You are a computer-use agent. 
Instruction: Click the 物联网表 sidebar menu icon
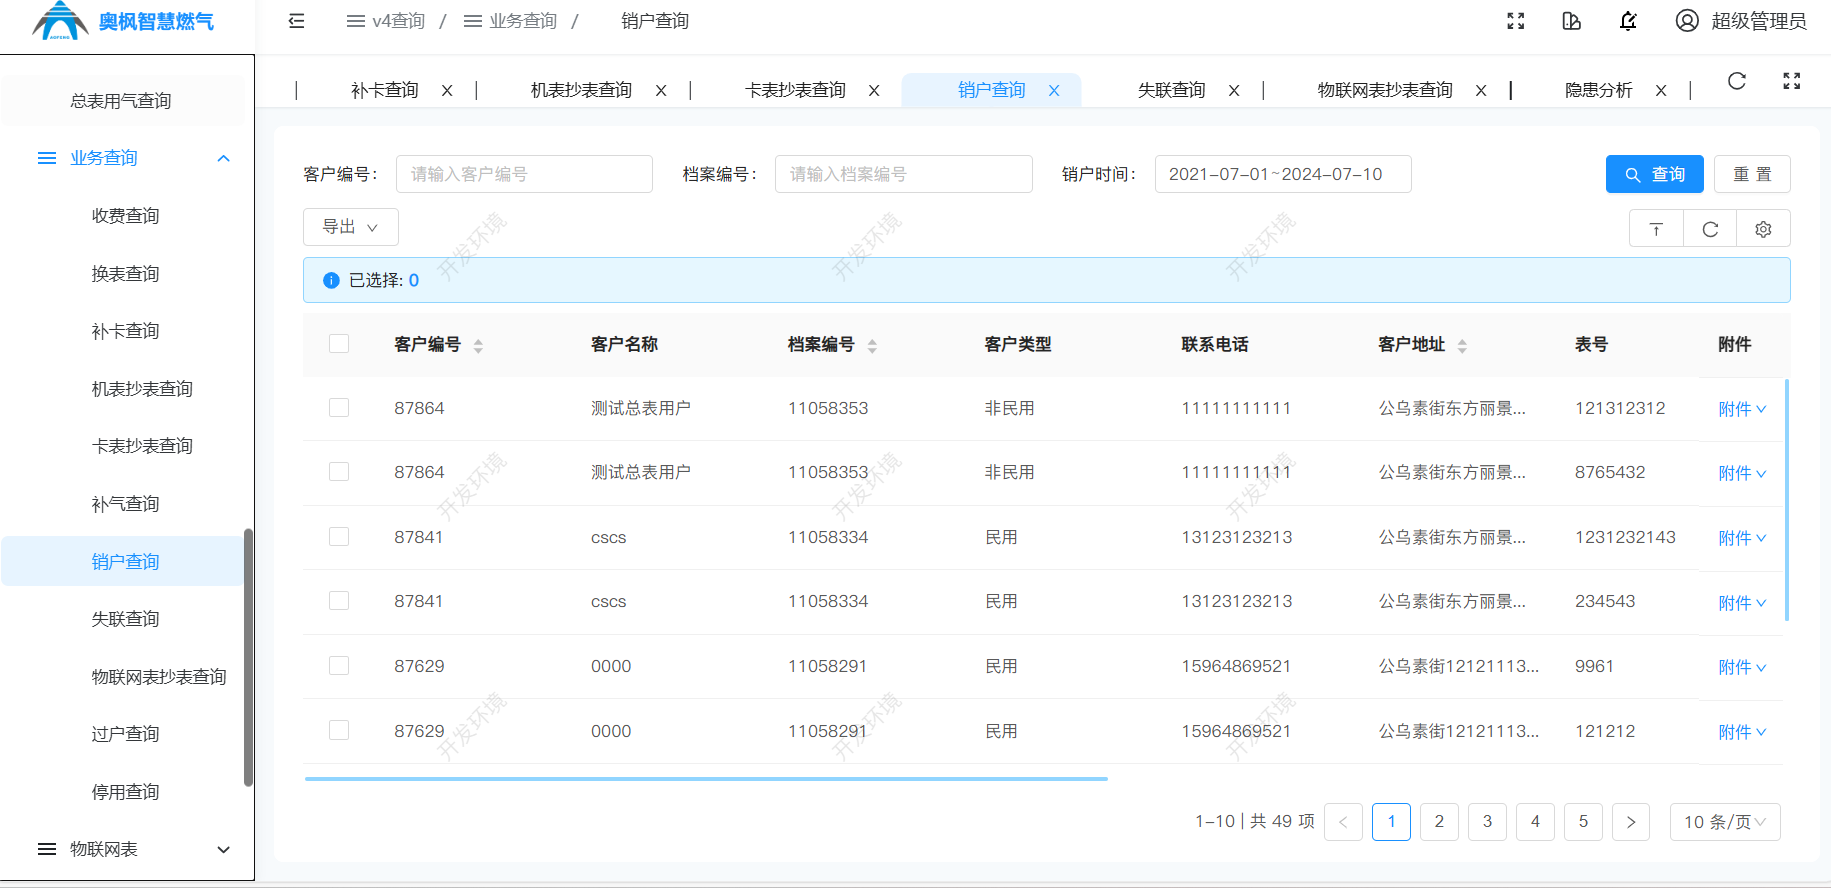click(x=47, y=849)
